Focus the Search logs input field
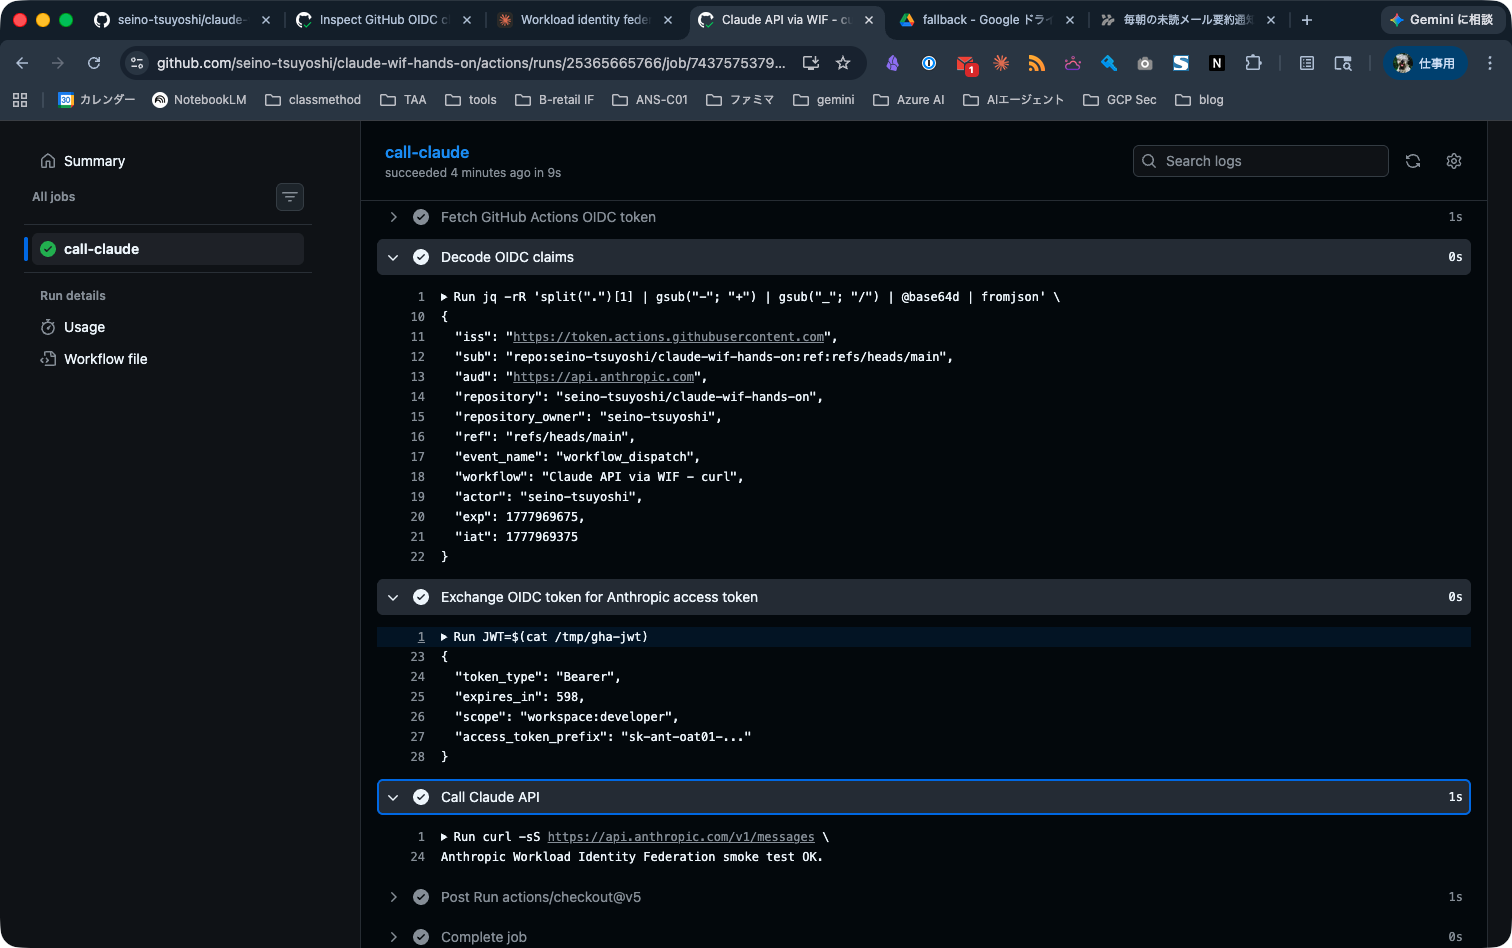Image resolution: width=1512 pixels, height=948 pixels. point(1260,161)
